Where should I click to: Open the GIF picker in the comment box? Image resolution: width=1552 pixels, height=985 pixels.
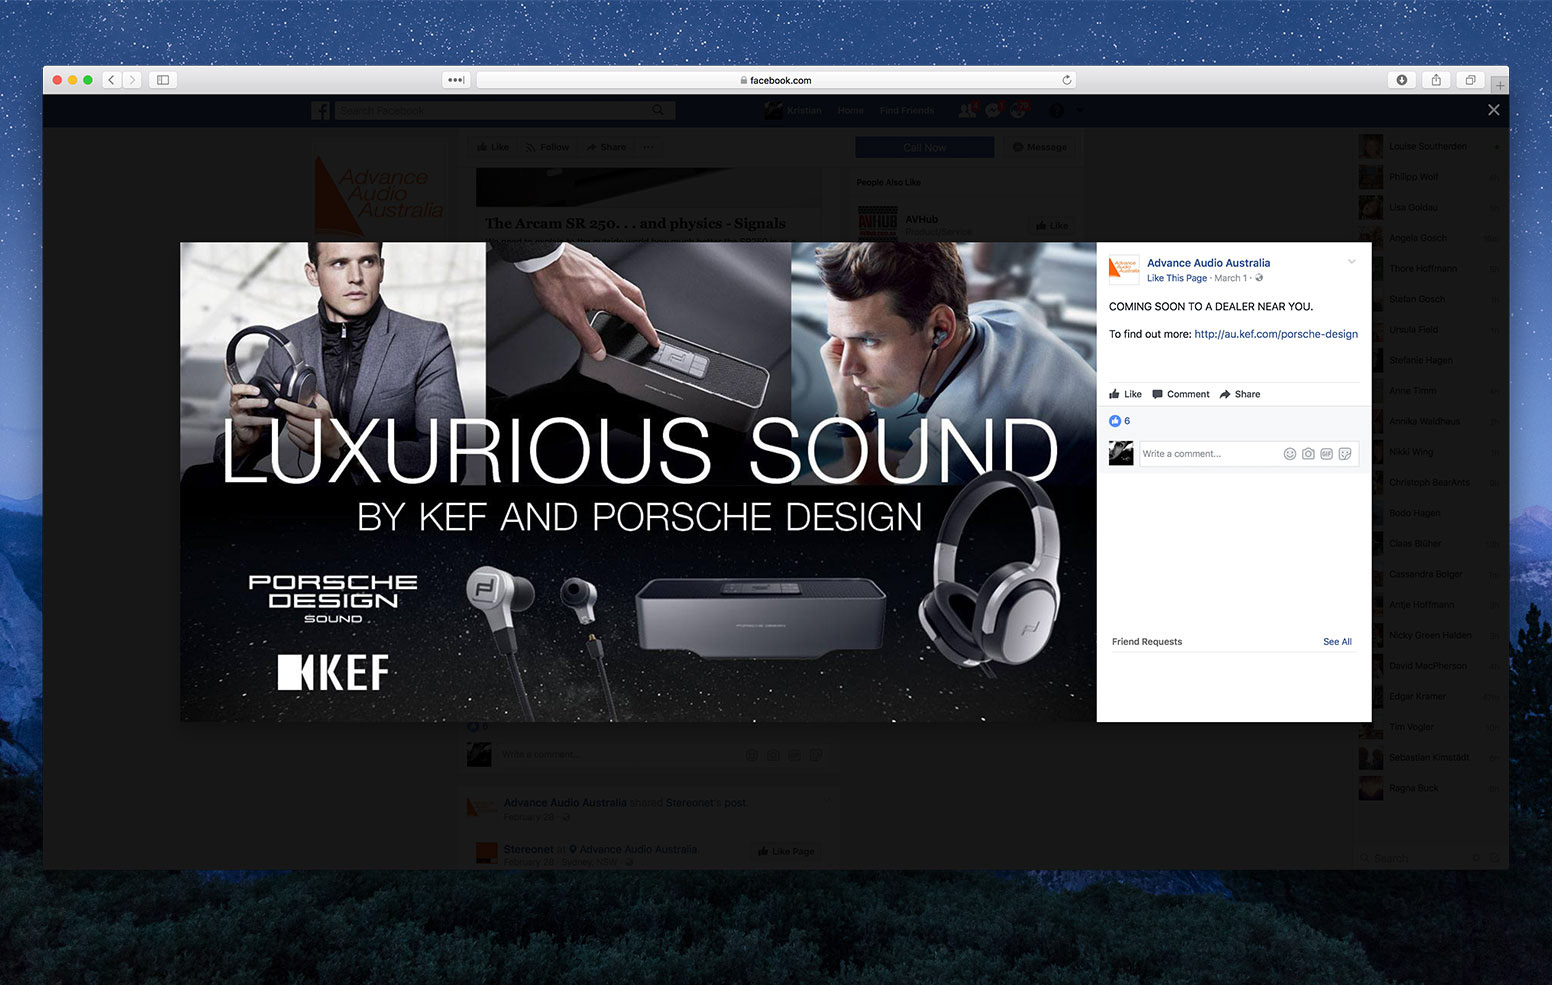pos(1326,454)
